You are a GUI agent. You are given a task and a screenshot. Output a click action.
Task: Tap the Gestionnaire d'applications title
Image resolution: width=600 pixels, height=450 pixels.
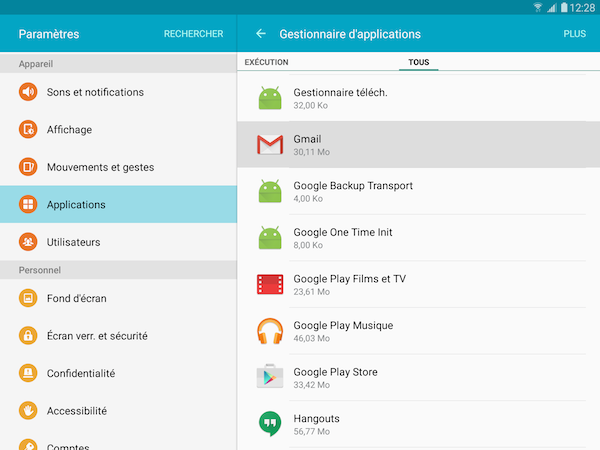[x=350, y=34]
